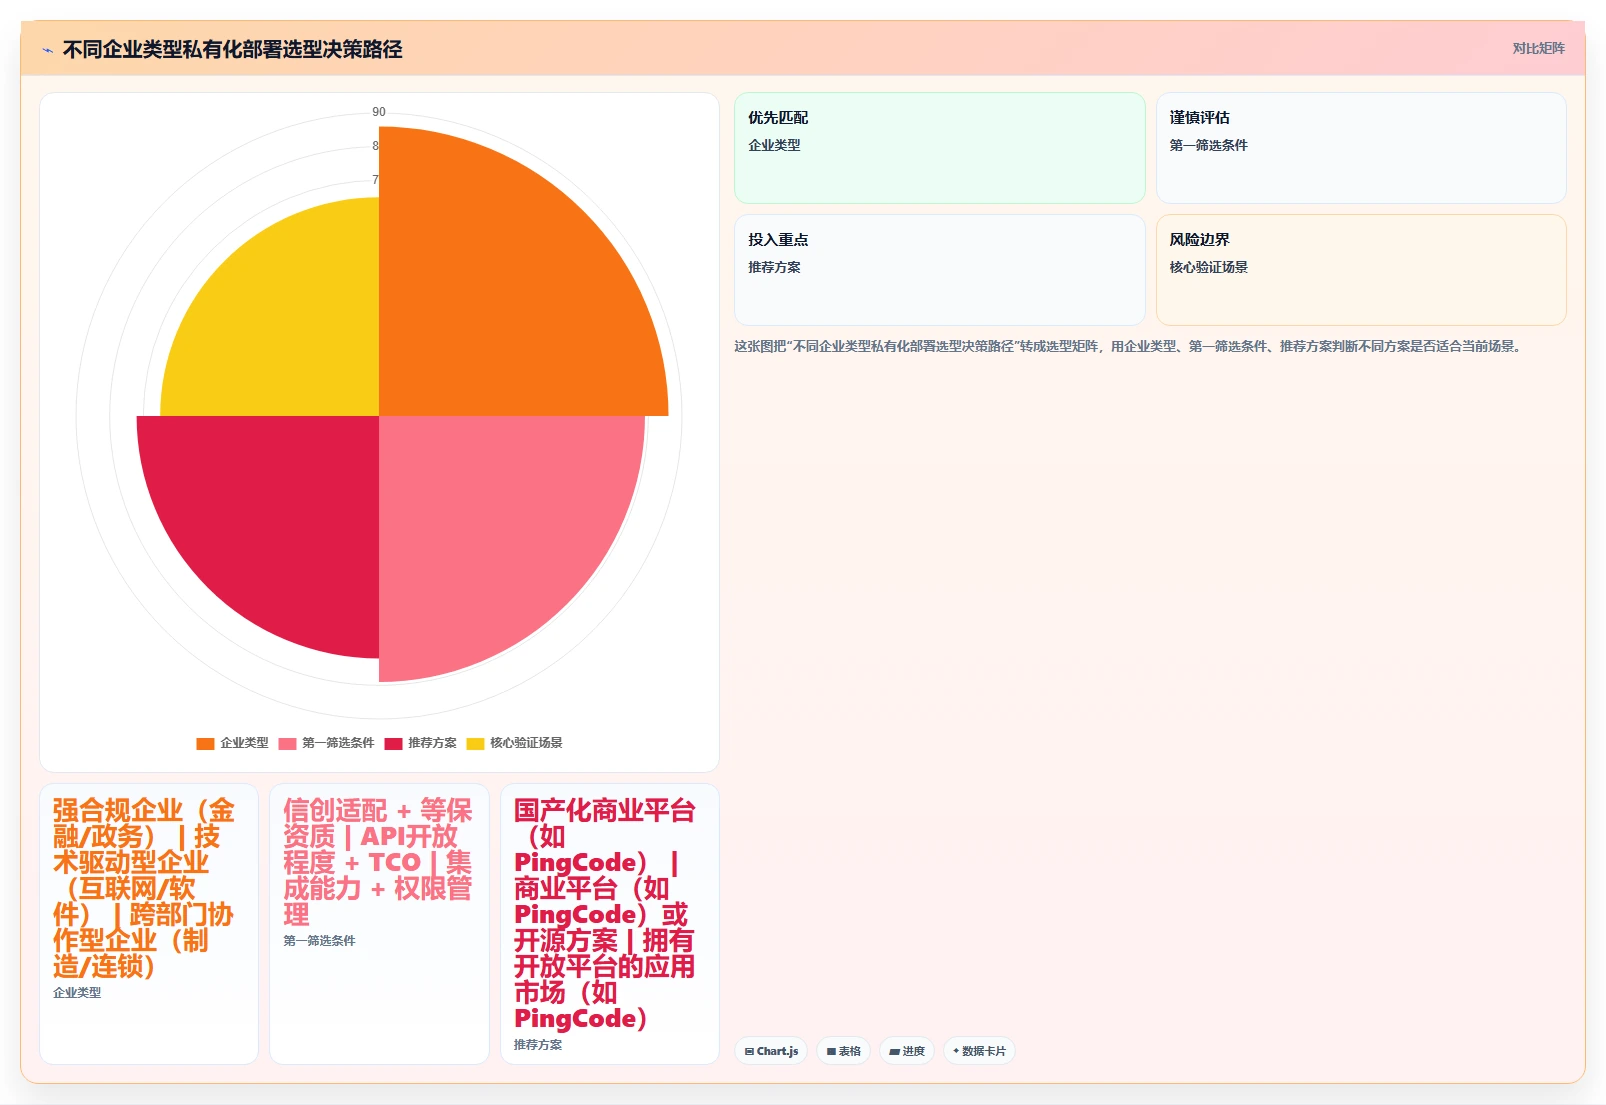This screenshot has width=1606, height=1105.
Task: Click the 进度 tag
Action: [907, 1051]
